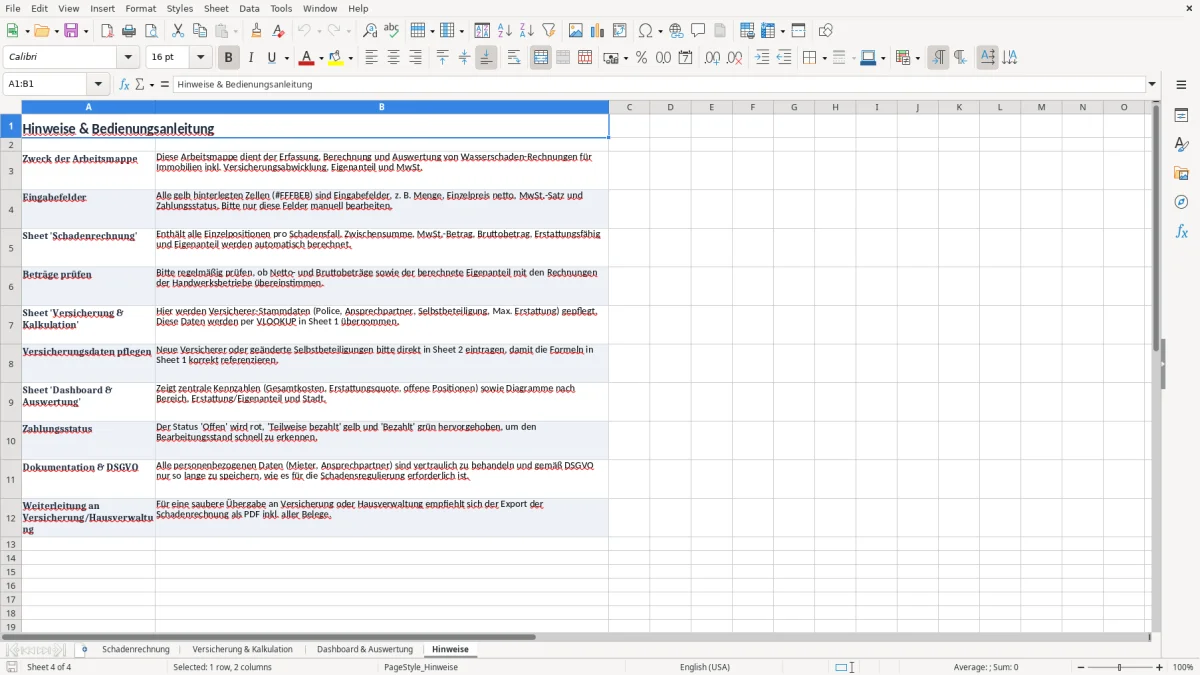Viewport: 1200px width, 675px height.
Task: Click the Insert Comment speech bubble icon
Action: [698, 31]
